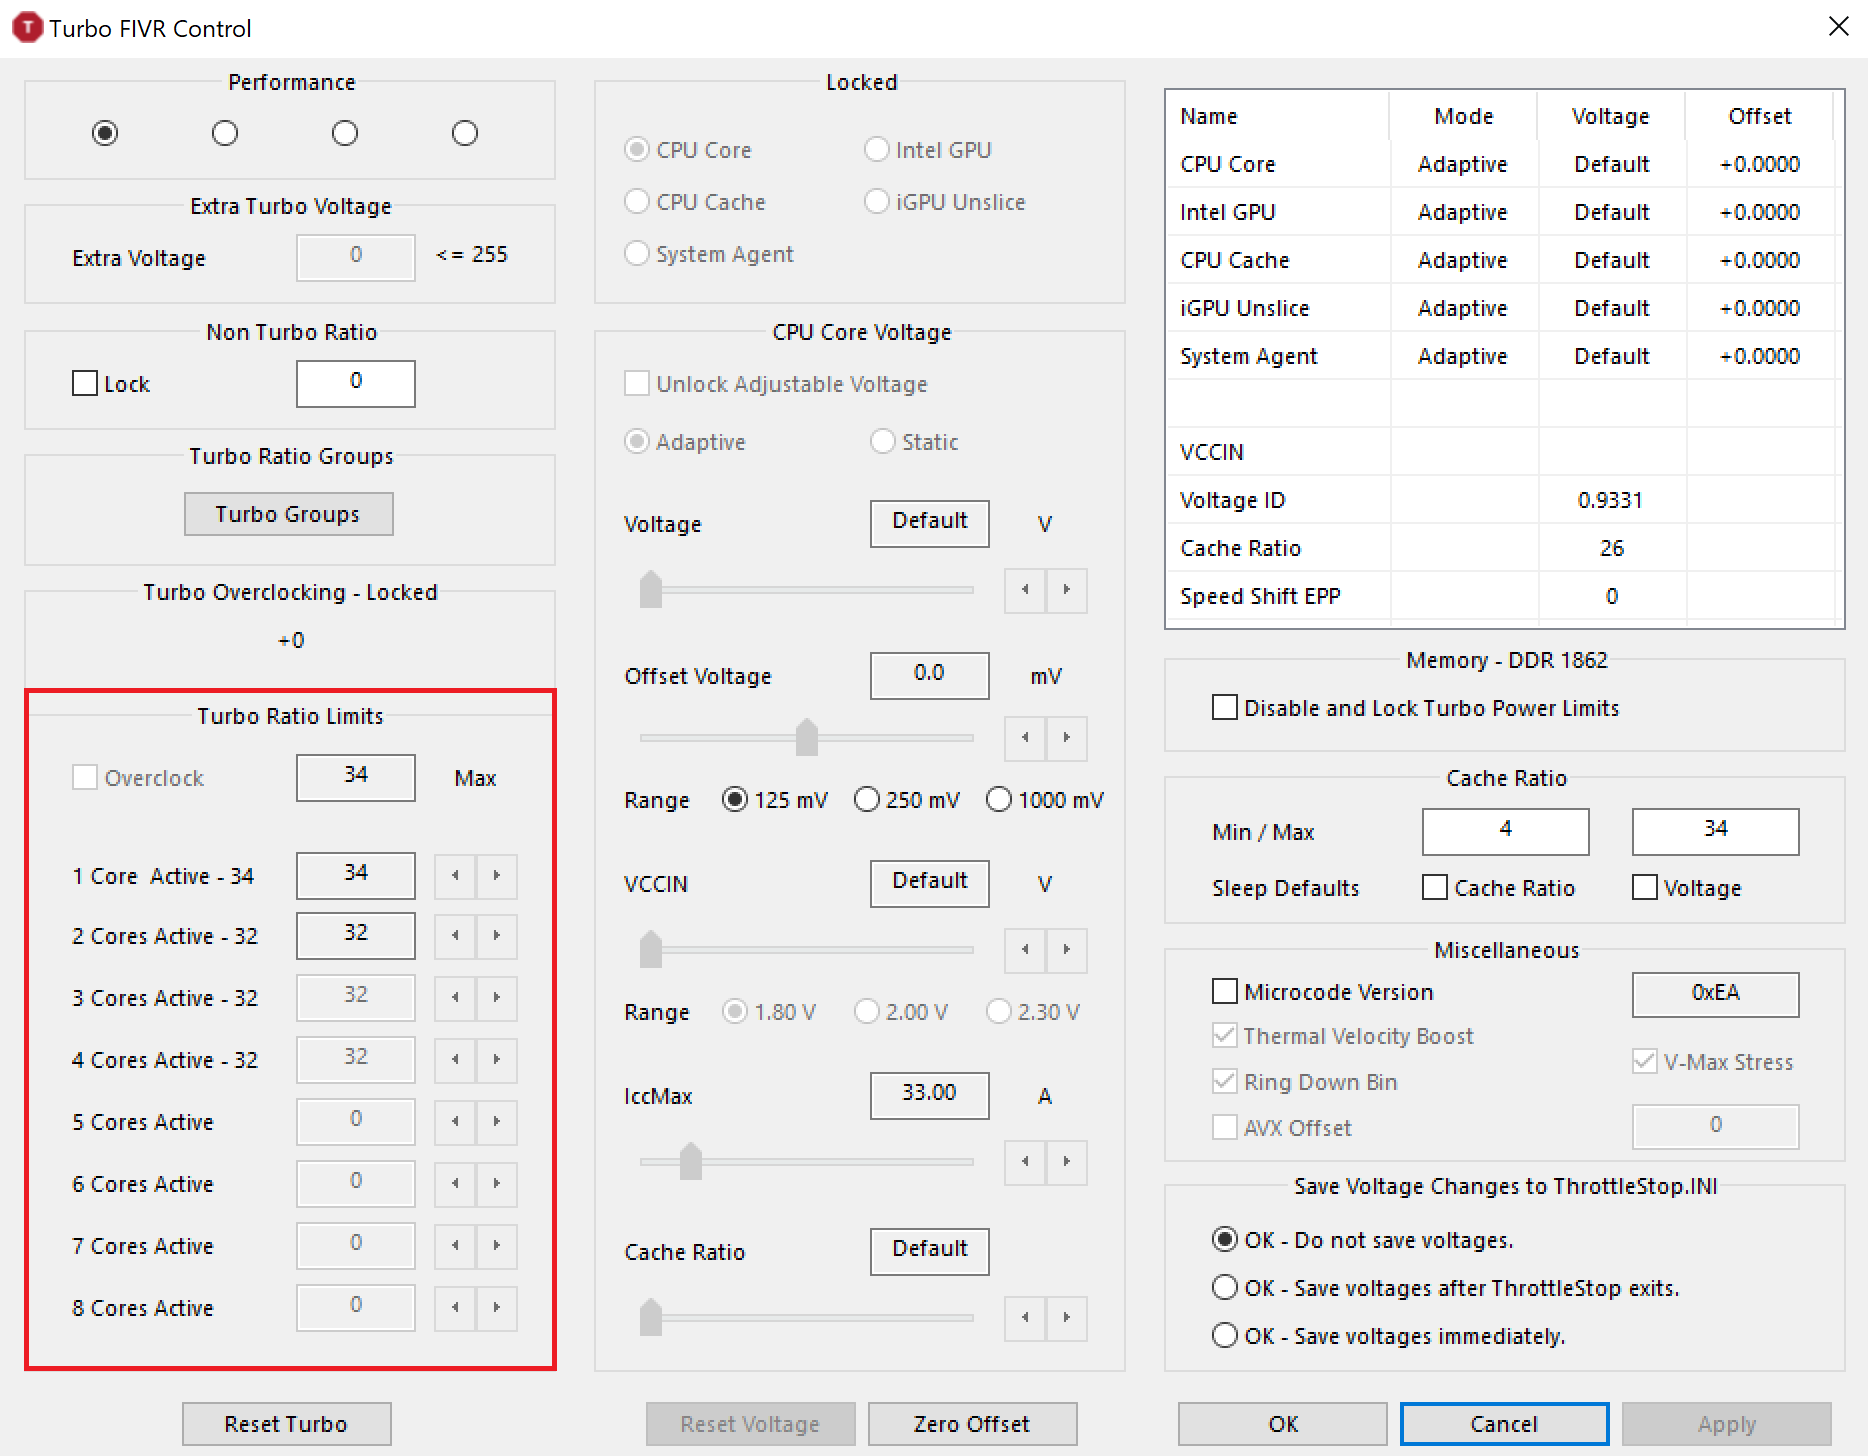Increase the 7 Cores Active ratio with right arrow
1868x1456 pixels.
(x=497, y=1246)
